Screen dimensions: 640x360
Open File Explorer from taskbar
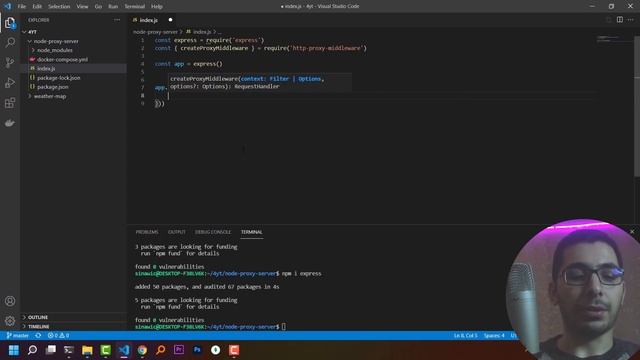pos(87,350)
